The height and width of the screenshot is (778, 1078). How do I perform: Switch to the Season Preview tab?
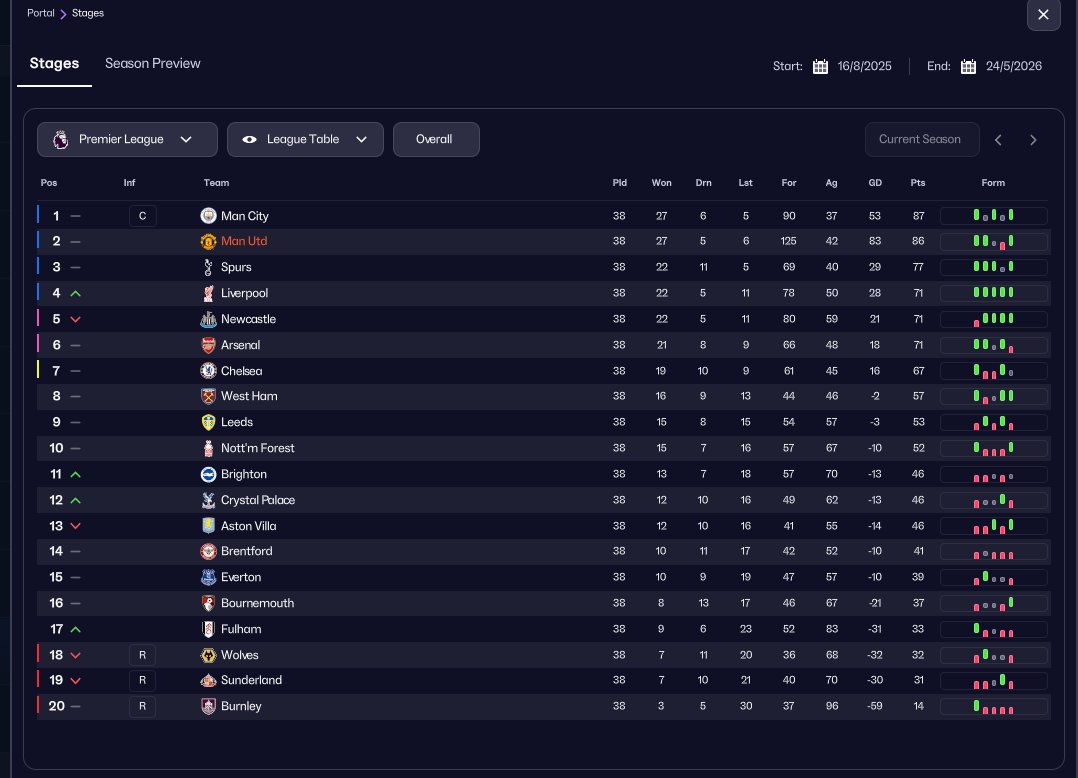153,64
